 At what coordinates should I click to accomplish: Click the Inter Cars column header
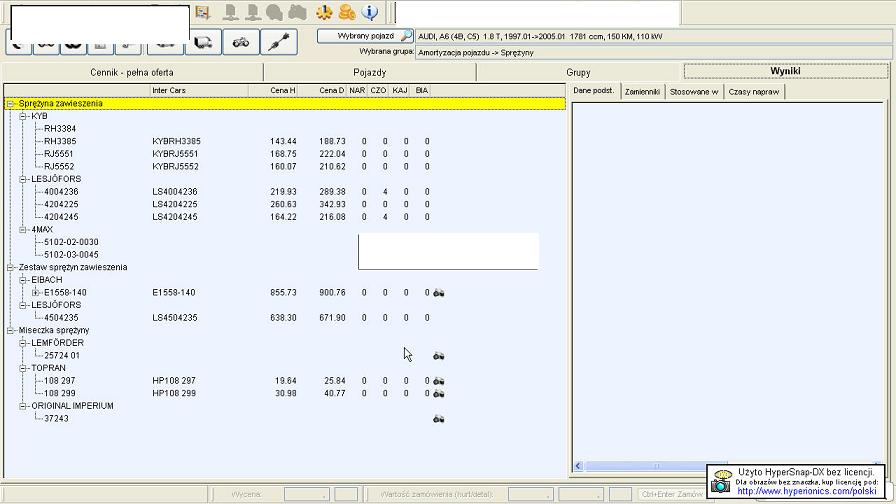click(x=199, y=90)
